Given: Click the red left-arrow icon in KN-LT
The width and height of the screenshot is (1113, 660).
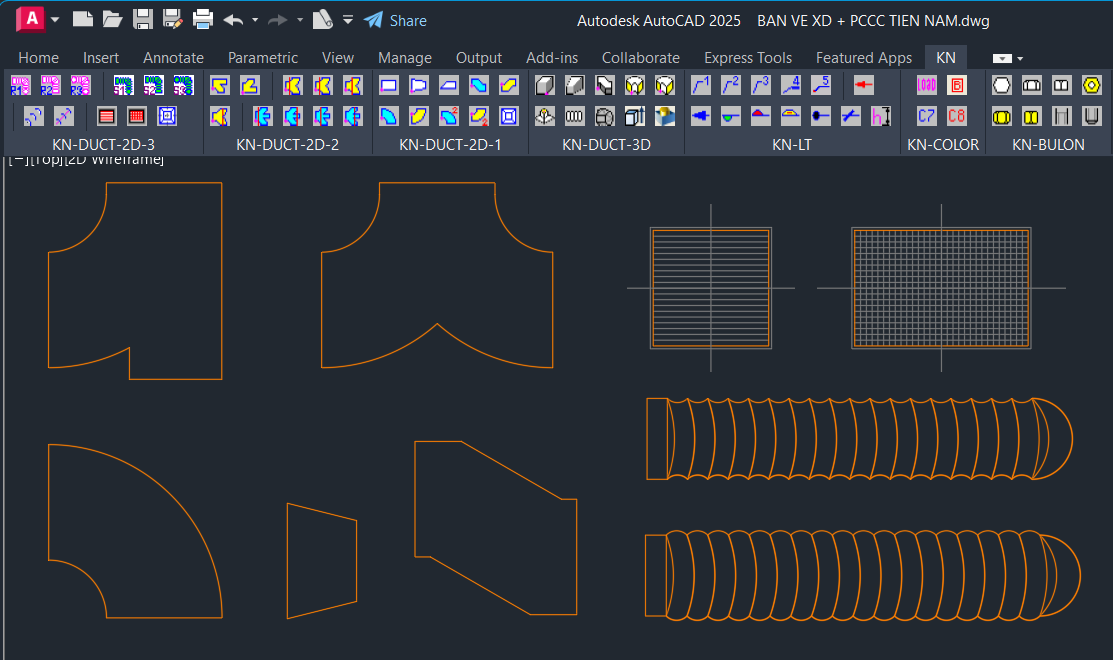Looking at the screenshot, I should tap(863, 86).
